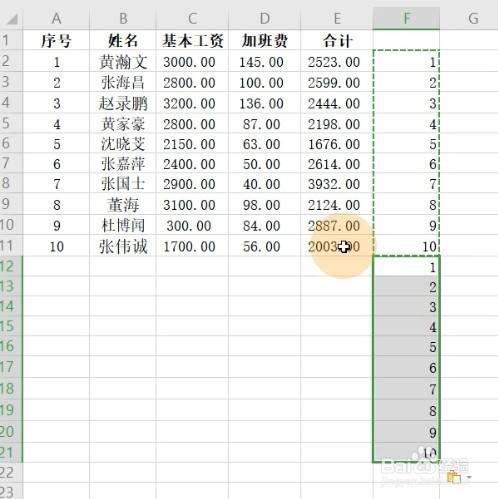
Task: Click the base salary cell 2400.00
Action: point(192,164)
